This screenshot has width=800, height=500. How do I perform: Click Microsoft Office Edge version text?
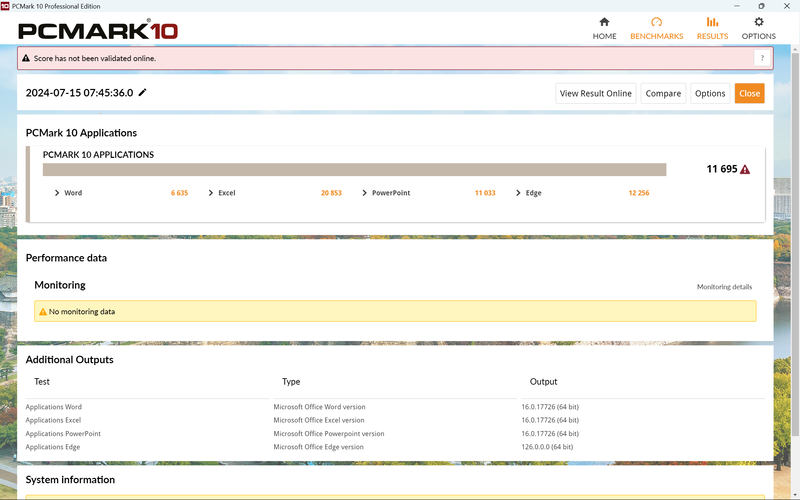coord(318,446)
